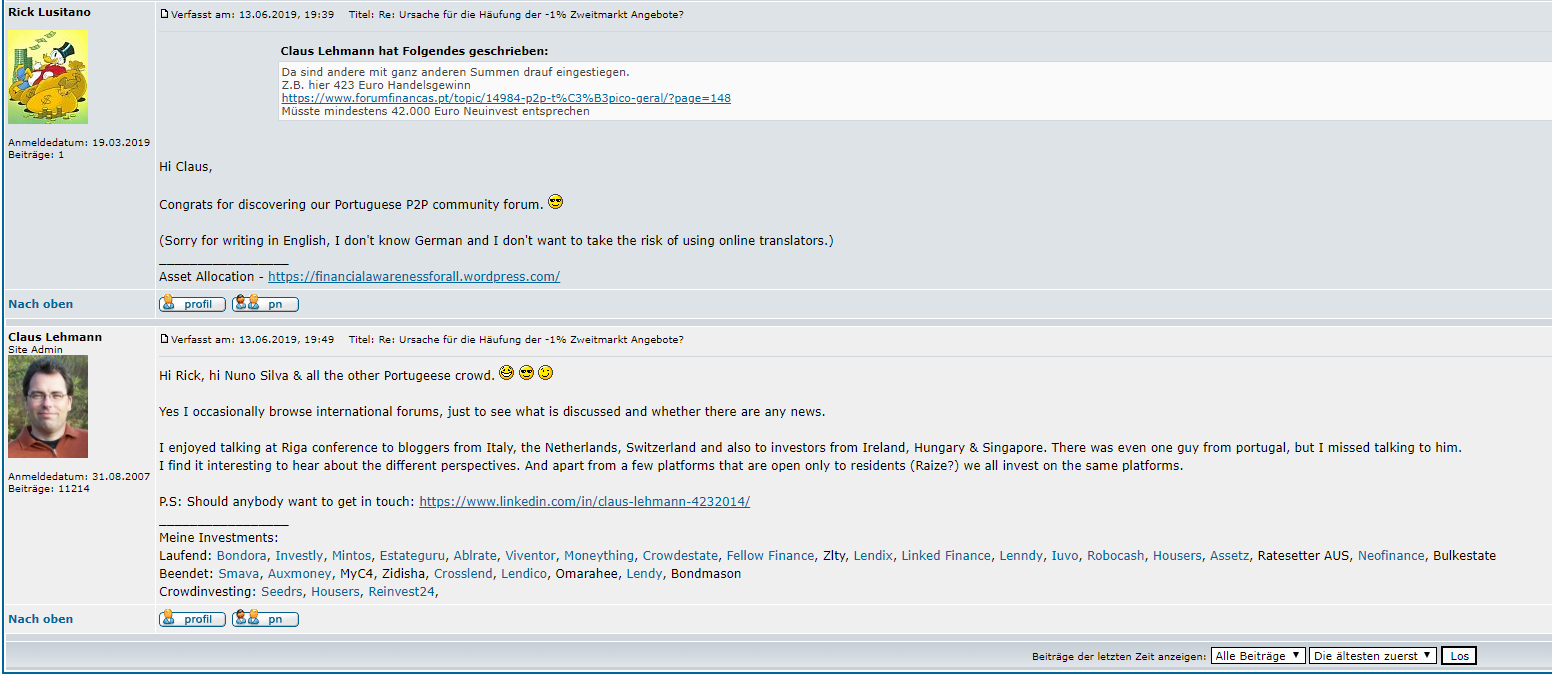Click the post icon beside Rick Lusitano's timestamp
This screenshot has height=675, width=1552.
[165, 14]
